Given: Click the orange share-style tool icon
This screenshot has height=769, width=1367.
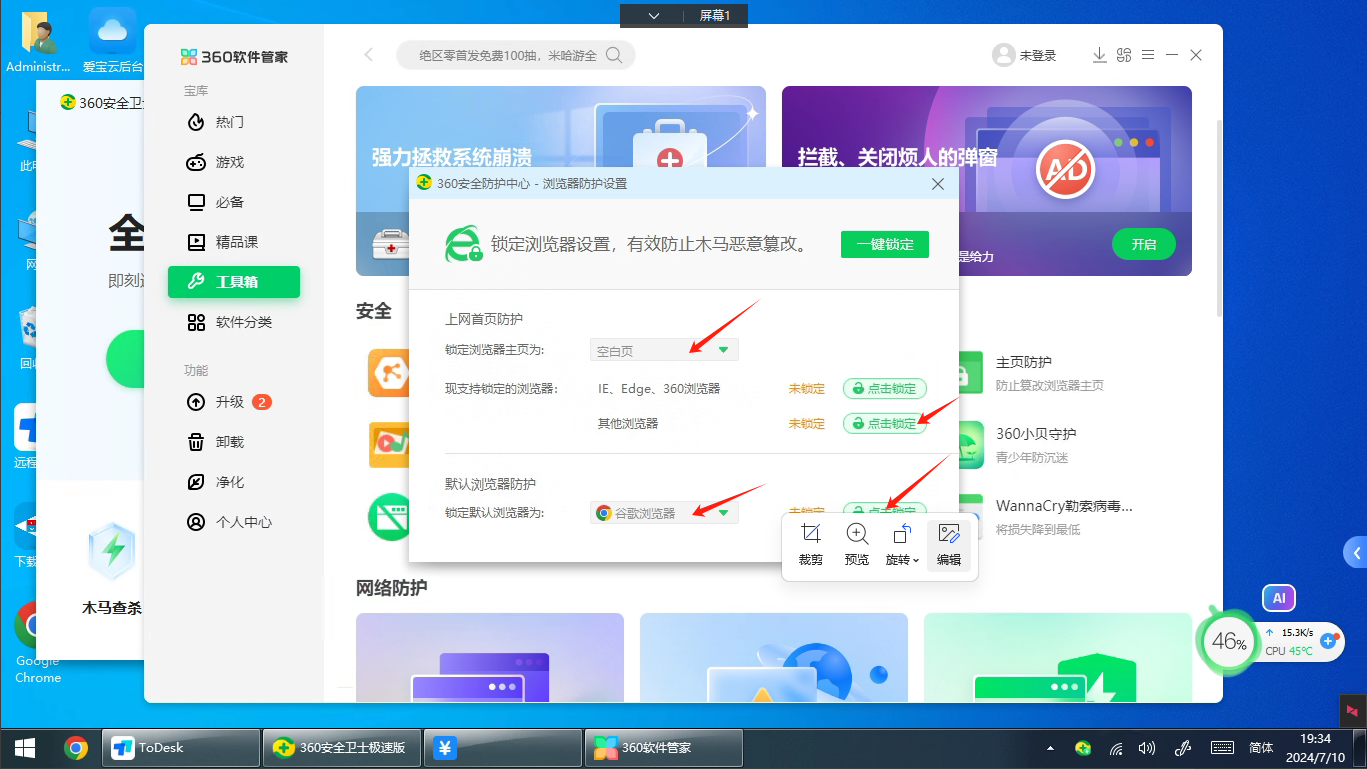Looking at the screenshot, I should (x=388, y=373).
